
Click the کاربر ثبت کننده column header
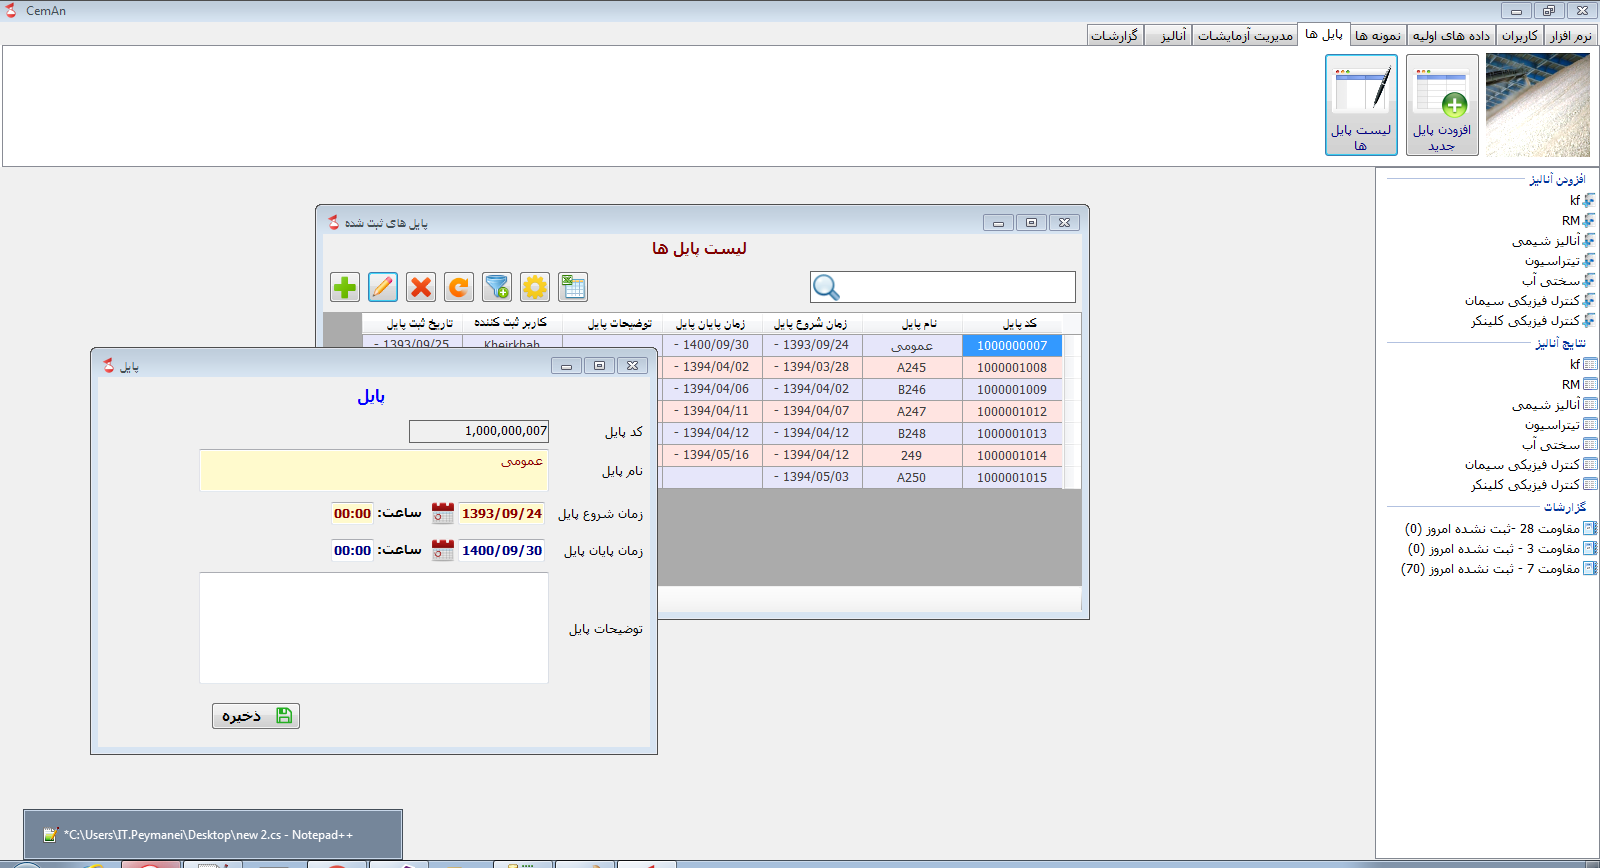click(512, 323)
